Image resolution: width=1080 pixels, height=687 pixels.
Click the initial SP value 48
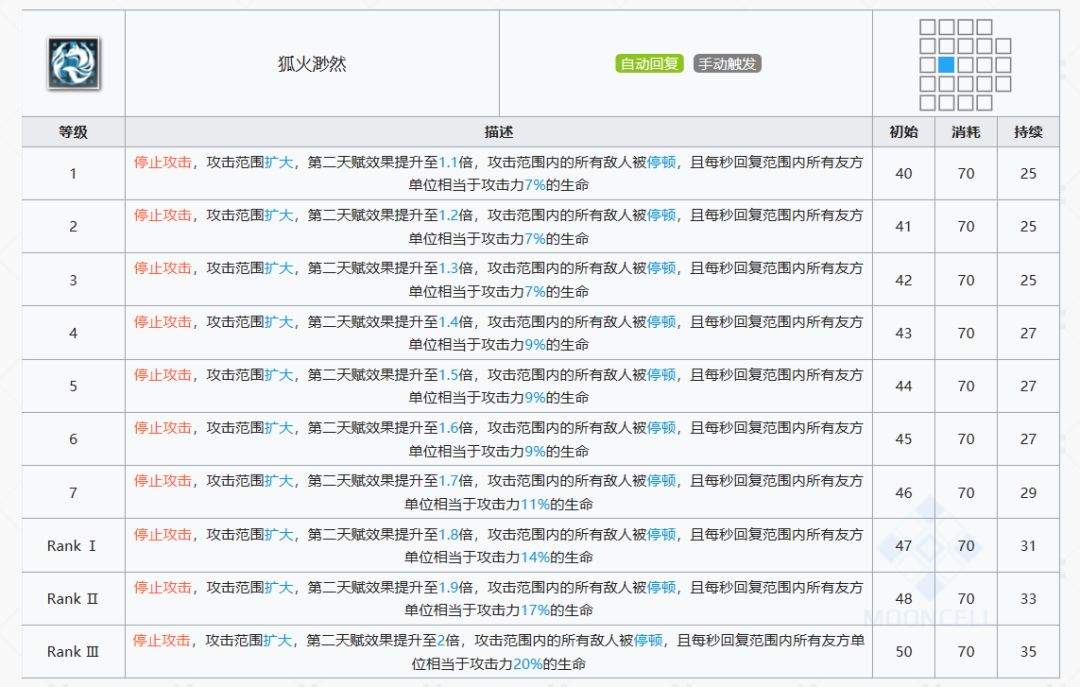point(904,599)
